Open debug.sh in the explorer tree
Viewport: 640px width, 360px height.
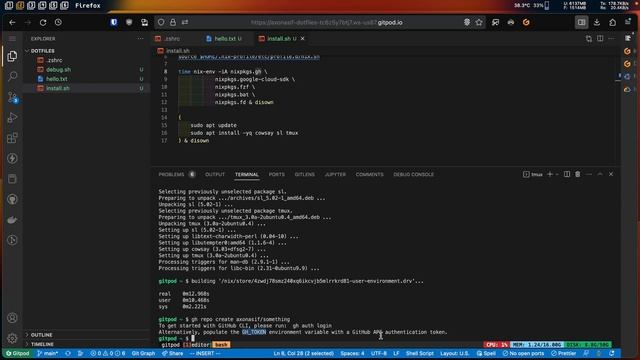pyautogui.click(x=86, y=69)
